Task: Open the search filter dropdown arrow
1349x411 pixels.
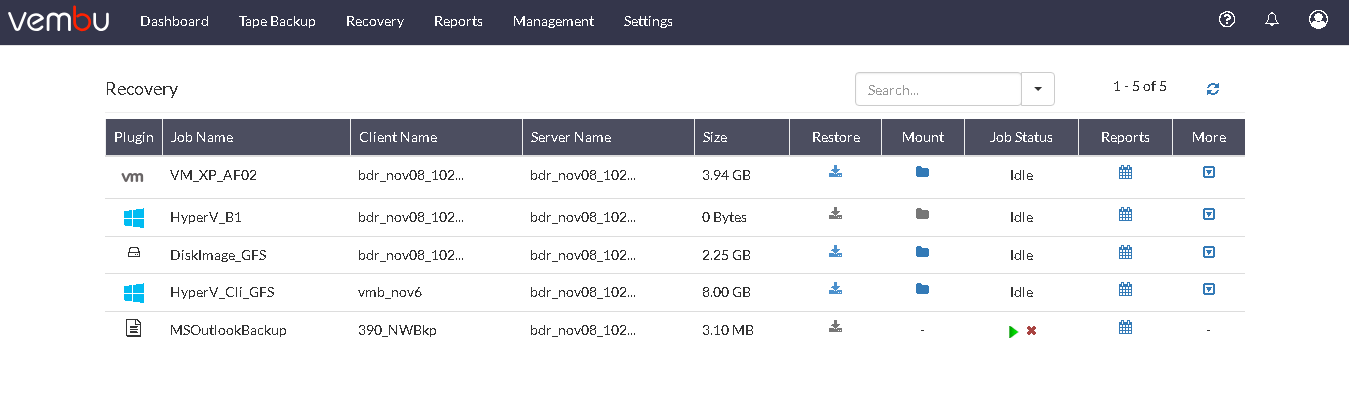Action: coord(1038,89)
